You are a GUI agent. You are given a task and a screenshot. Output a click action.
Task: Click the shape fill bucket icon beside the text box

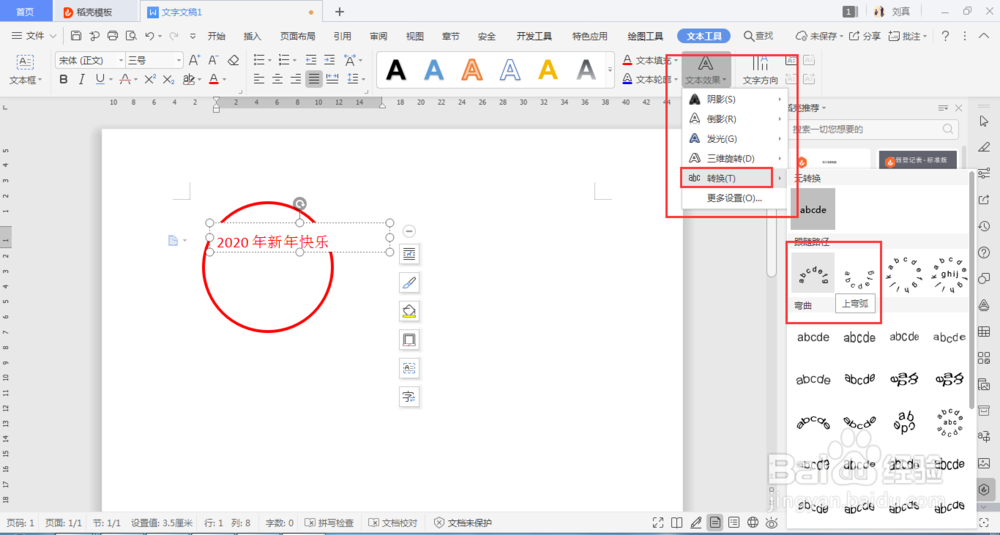[x=409, y=311]
